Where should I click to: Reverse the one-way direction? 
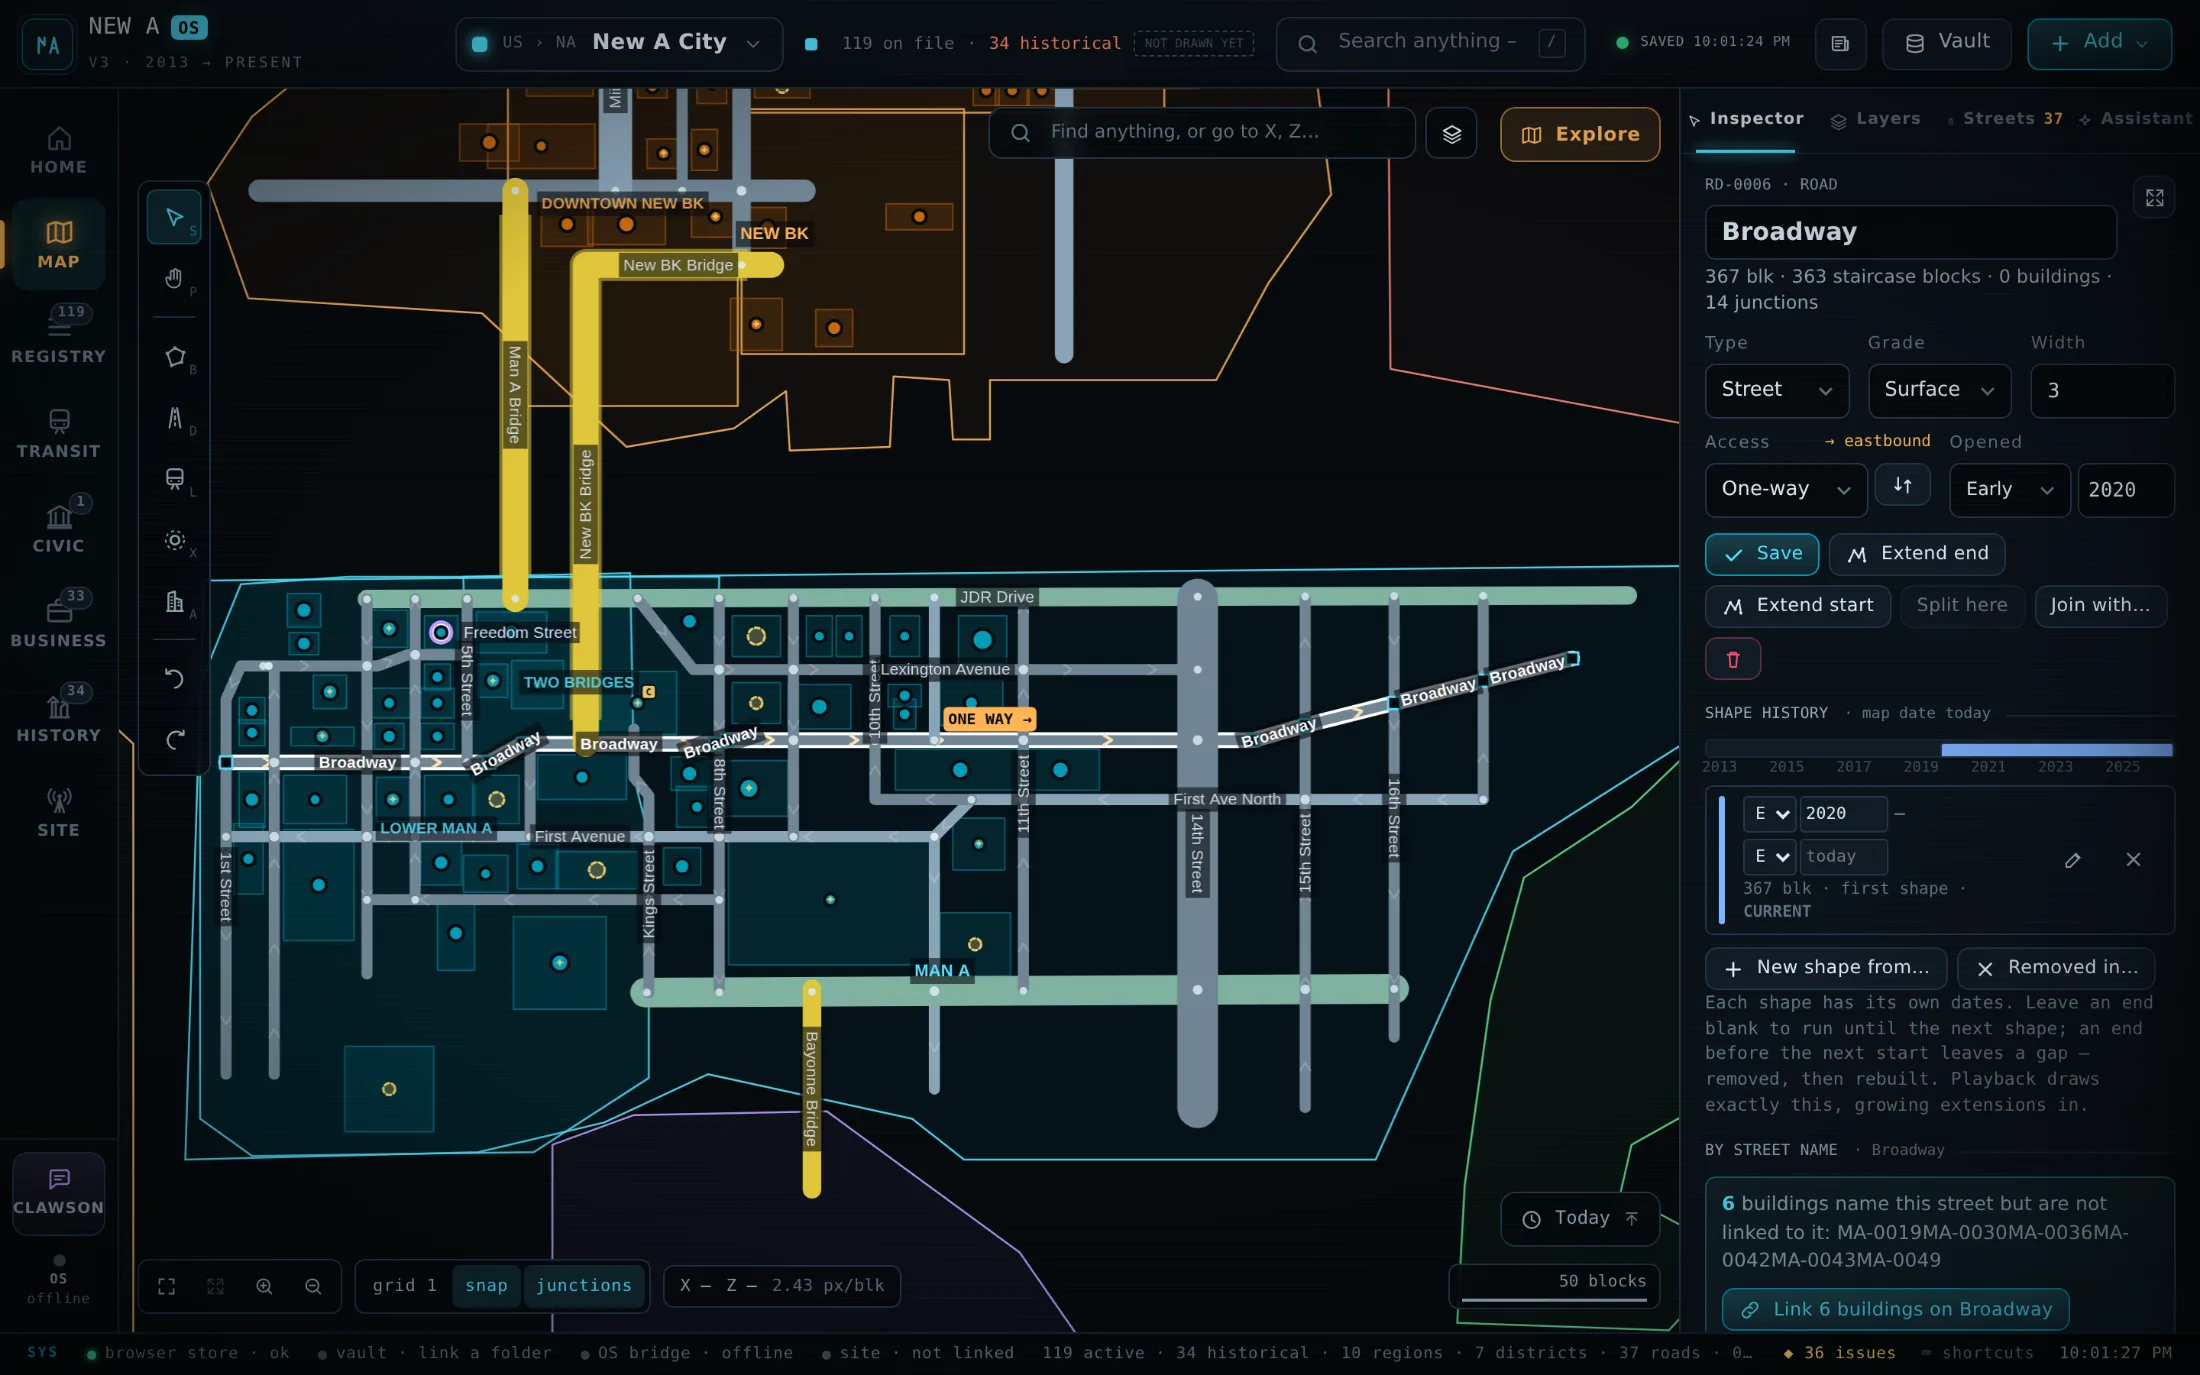tap(1902, 486)
